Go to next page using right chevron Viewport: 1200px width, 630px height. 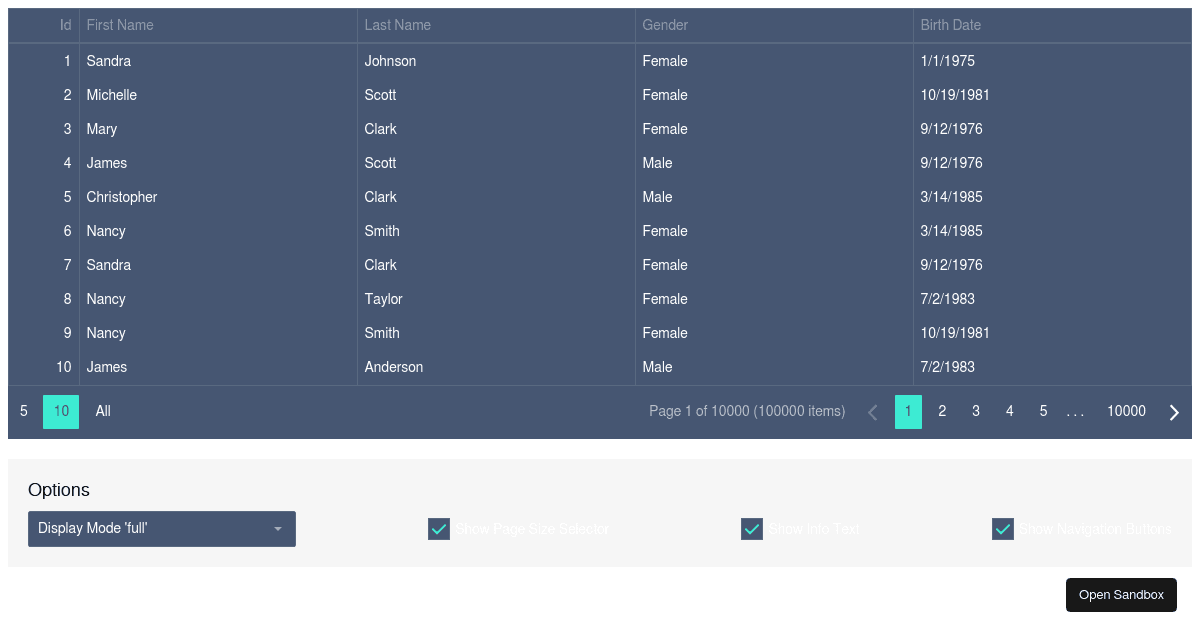click(1174, 411)
